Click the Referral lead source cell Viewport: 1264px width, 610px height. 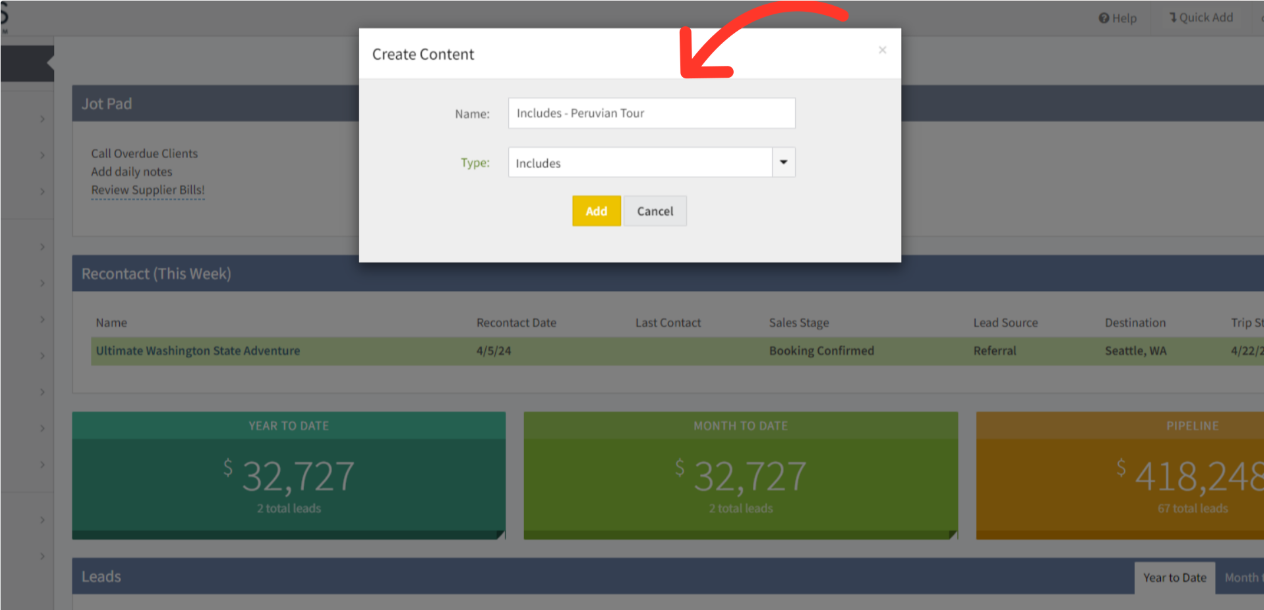pyautogui.click(x=995, y=351)
